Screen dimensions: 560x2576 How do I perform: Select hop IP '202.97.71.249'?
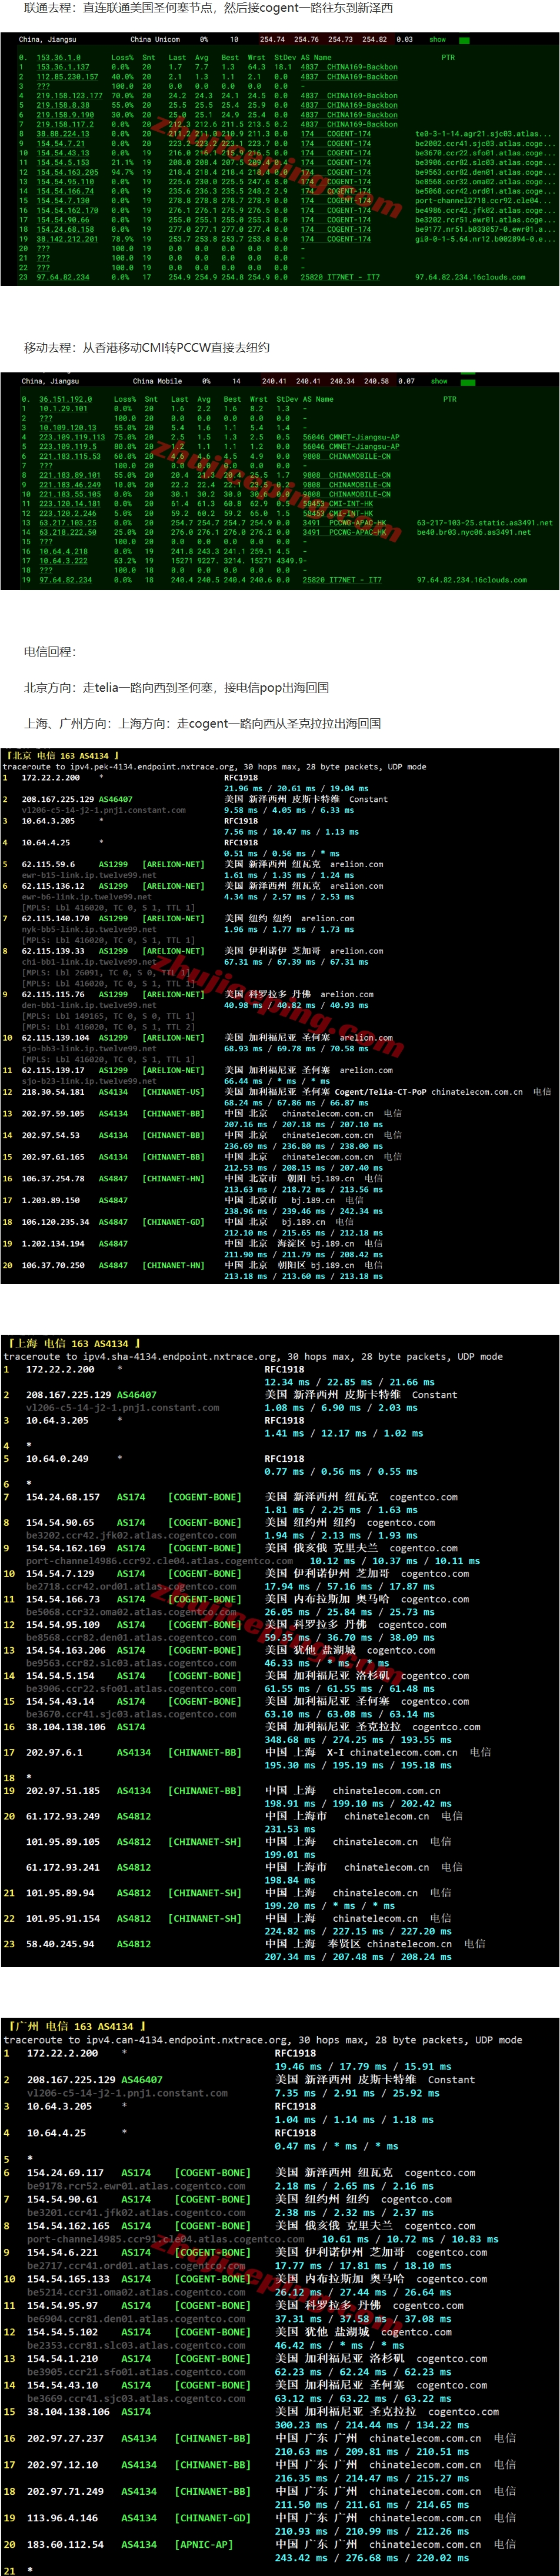point(65,2491)
